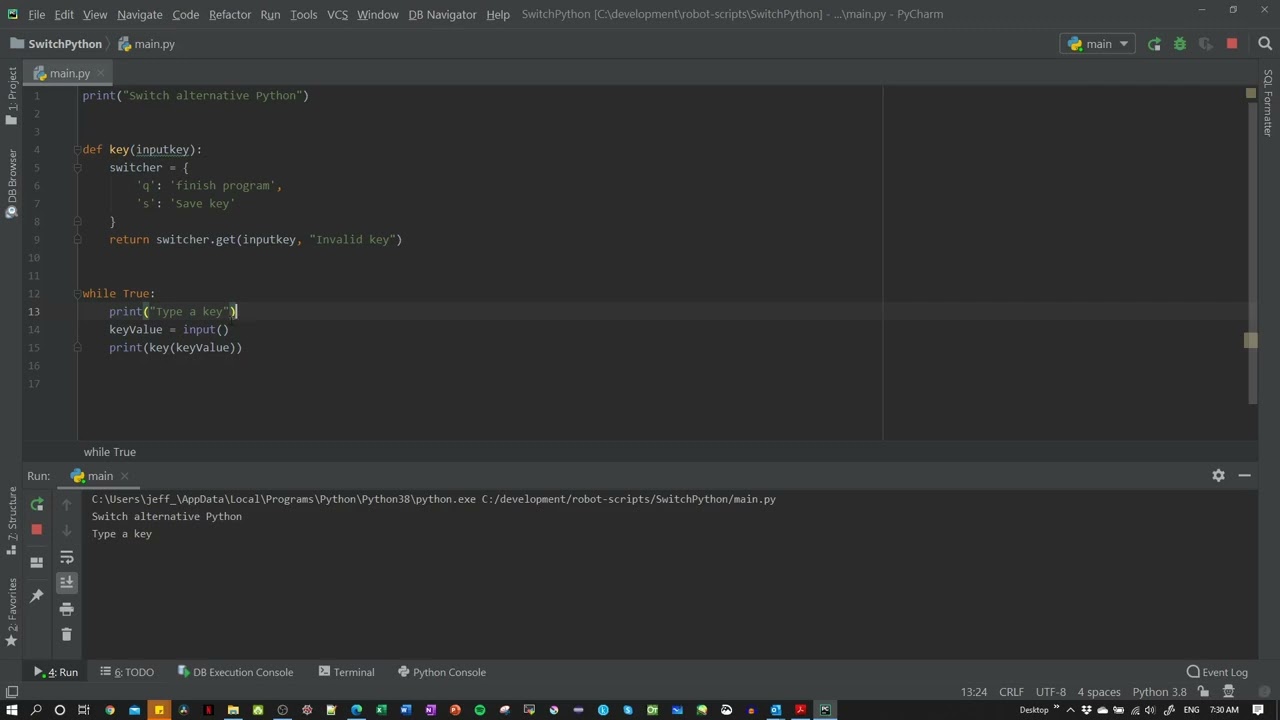Viewport: 1280px width, 720px height.
Task: Open the Navigate menu
Action: click(140, 14)
